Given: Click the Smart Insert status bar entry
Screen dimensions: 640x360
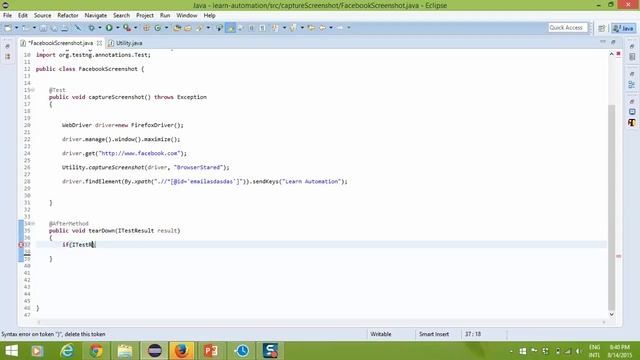Looking at the screenshot, I should pyautogui.click(x=433, y=334).
